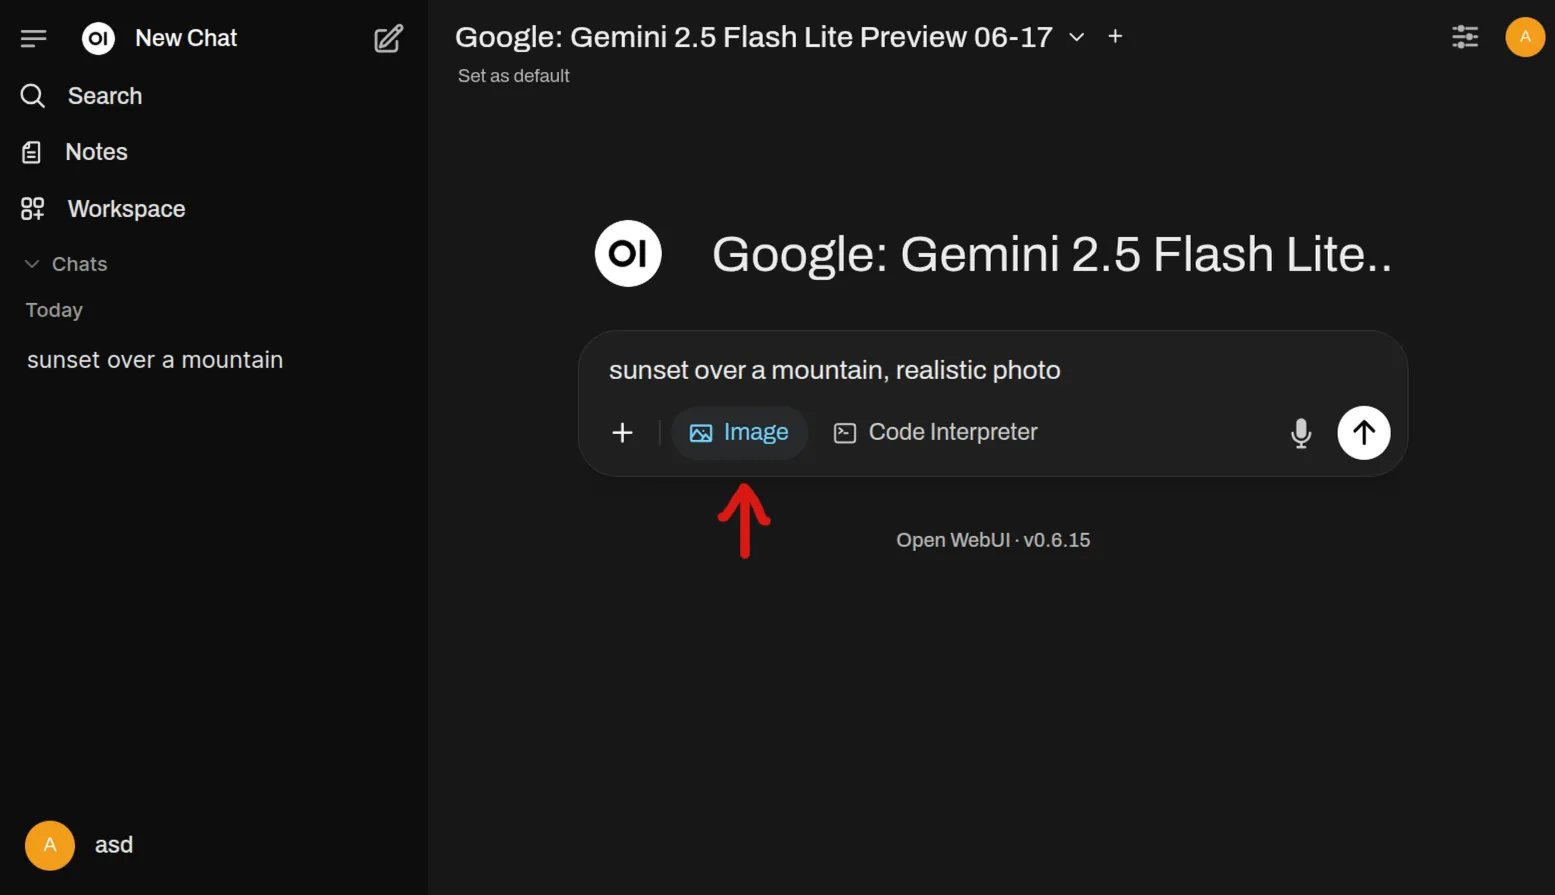Screen dimensions: 1555x895
Task: Start a new chat with pencil icon
Action: pos(389,38)
